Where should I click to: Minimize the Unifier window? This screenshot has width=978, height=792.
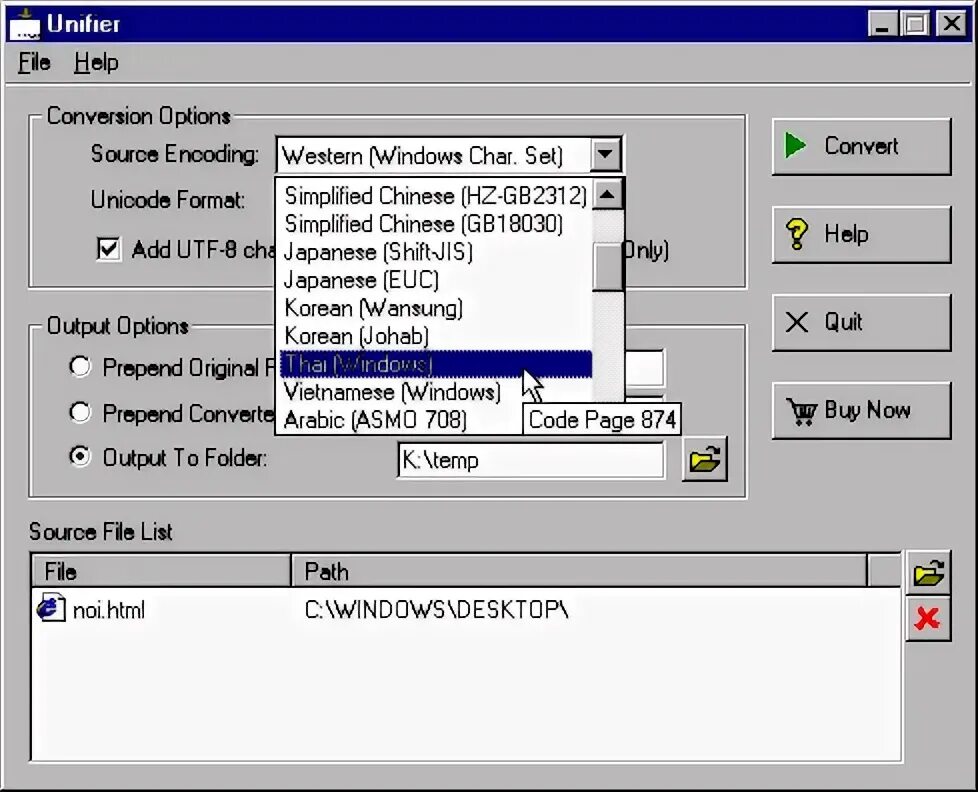tap(883, 25)
